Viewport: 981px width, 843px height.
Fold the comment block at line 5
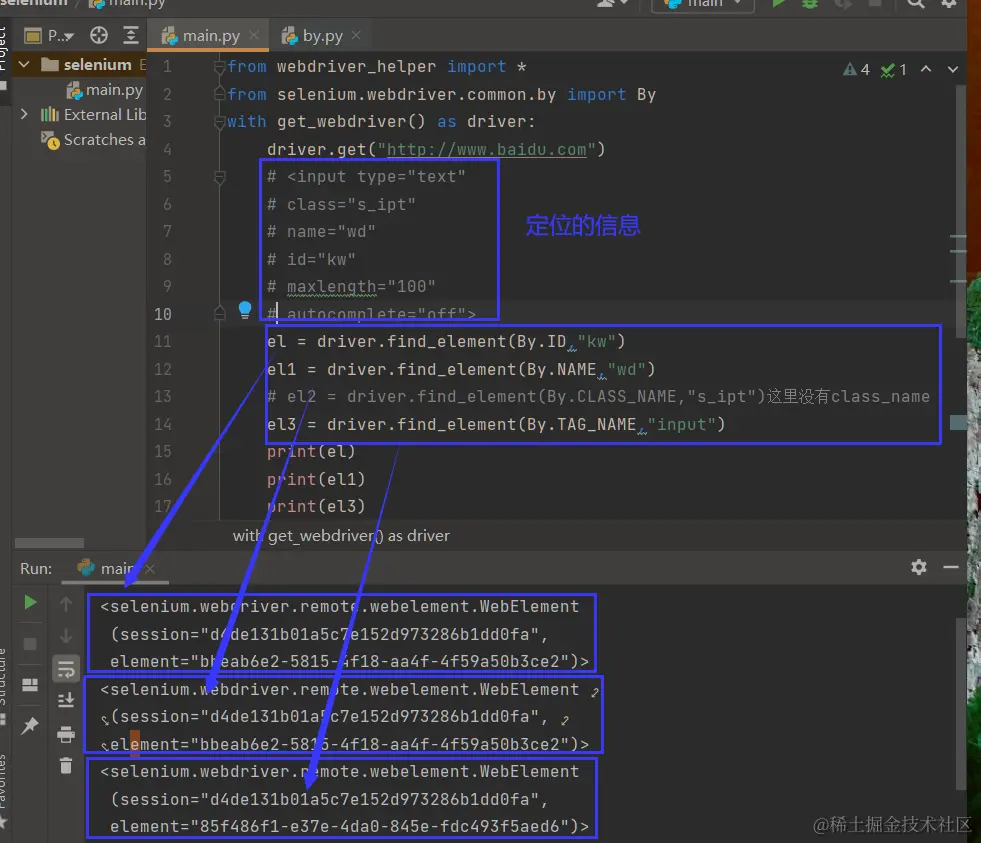[x=219, y=177]
